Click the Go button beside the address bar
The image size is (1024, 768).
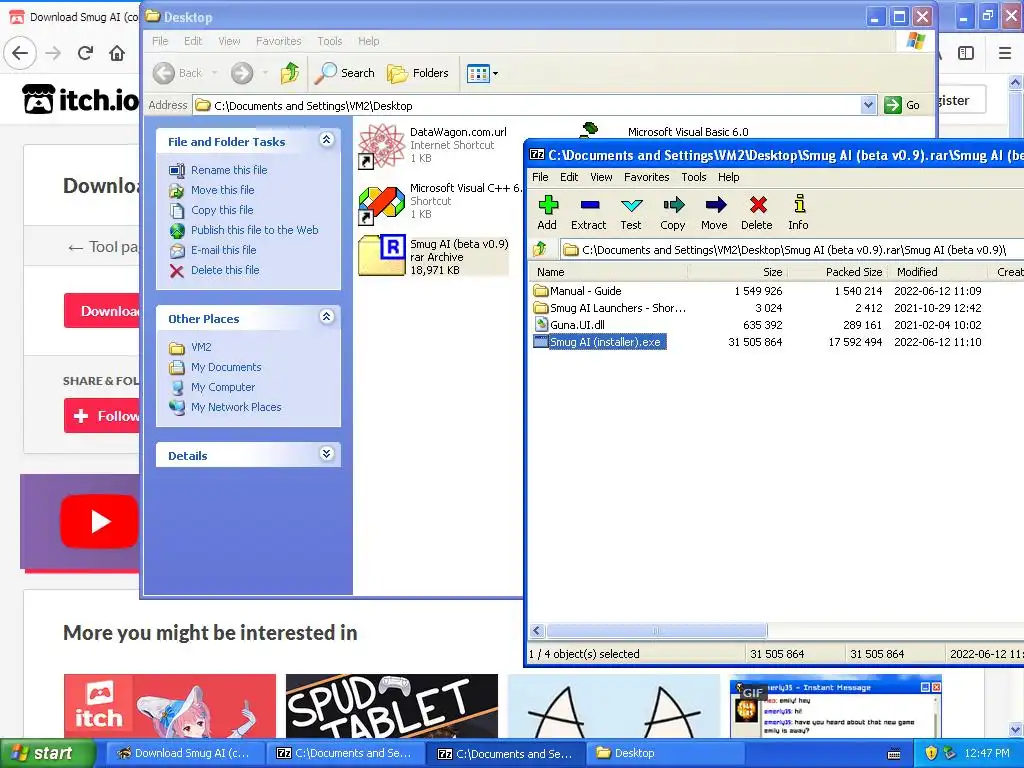[903, 105]
